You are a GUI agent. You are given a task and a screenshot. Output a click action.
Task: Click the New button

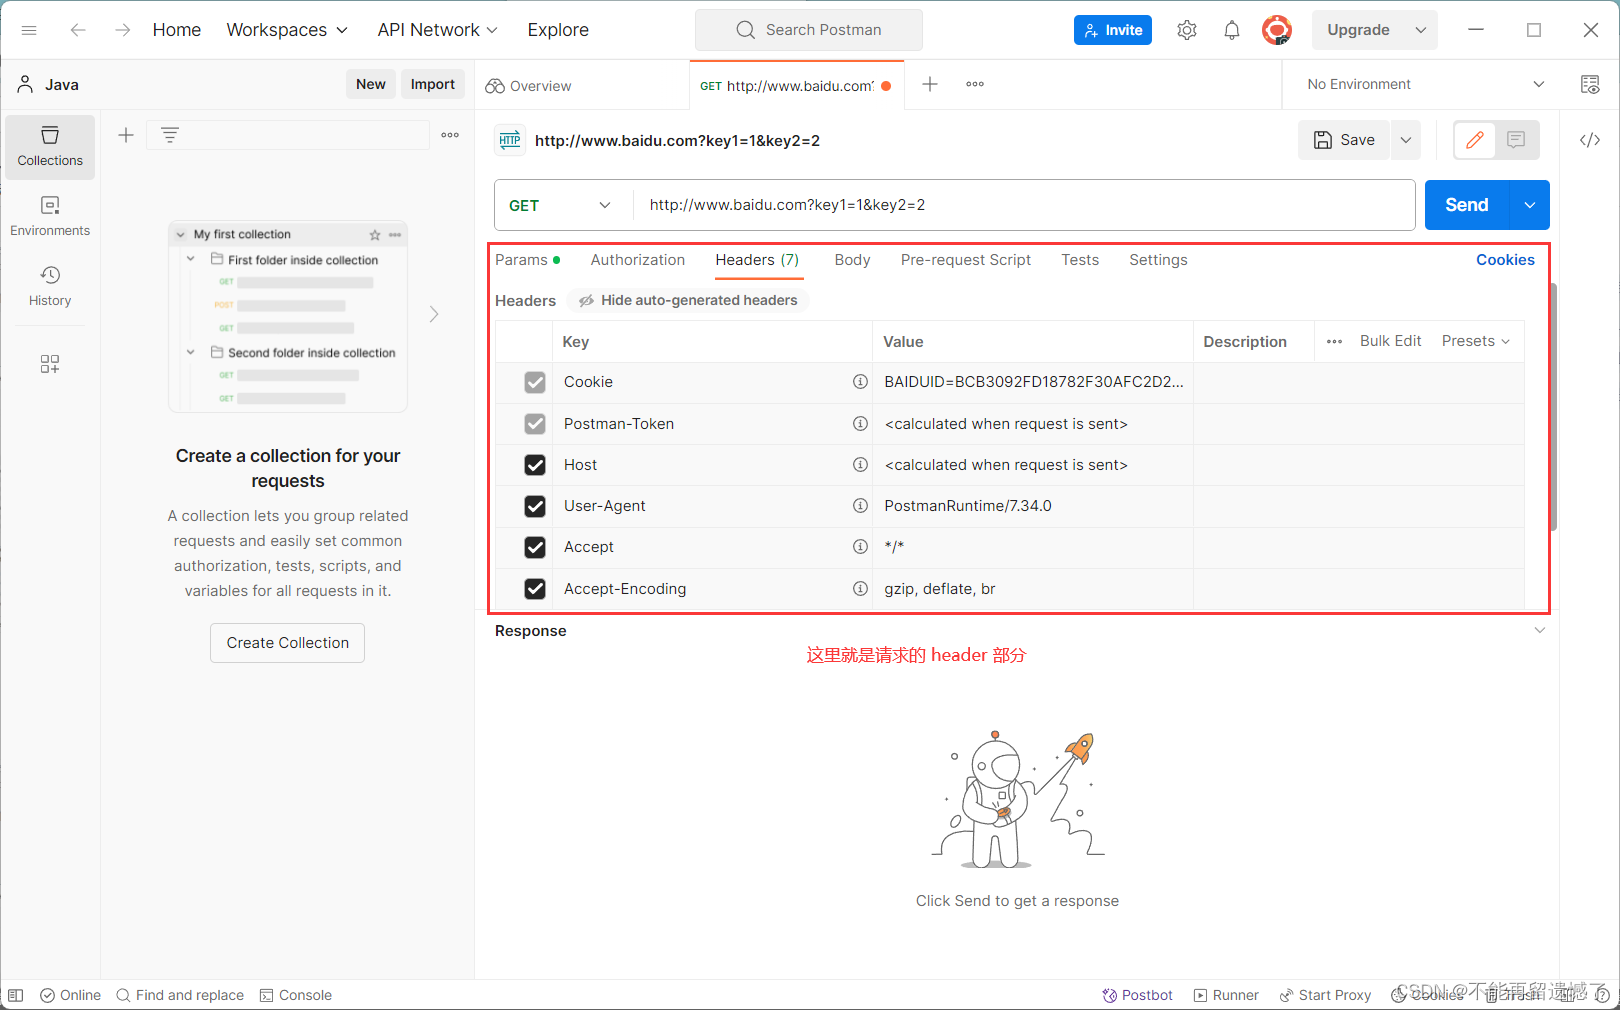pyautogui.click(x=371, y=84)
